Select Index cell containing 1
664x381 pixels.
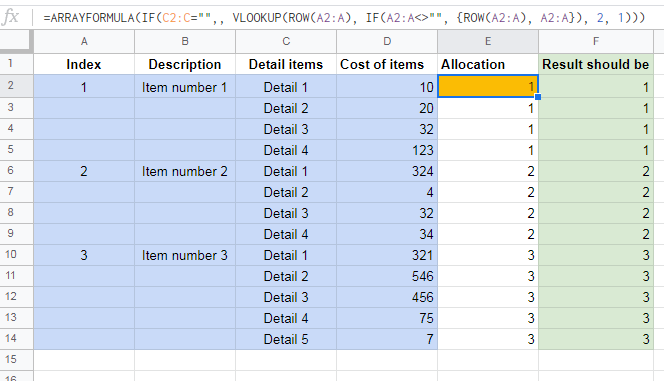point(84,87)
